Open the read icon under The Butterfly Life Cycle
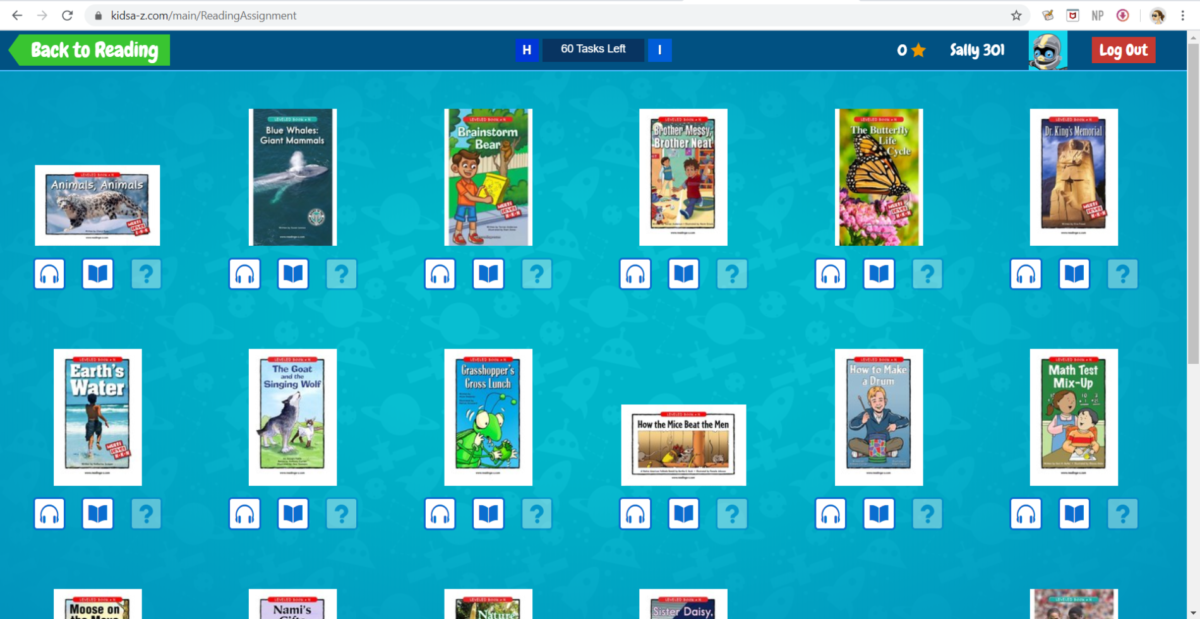 point(878,273)
